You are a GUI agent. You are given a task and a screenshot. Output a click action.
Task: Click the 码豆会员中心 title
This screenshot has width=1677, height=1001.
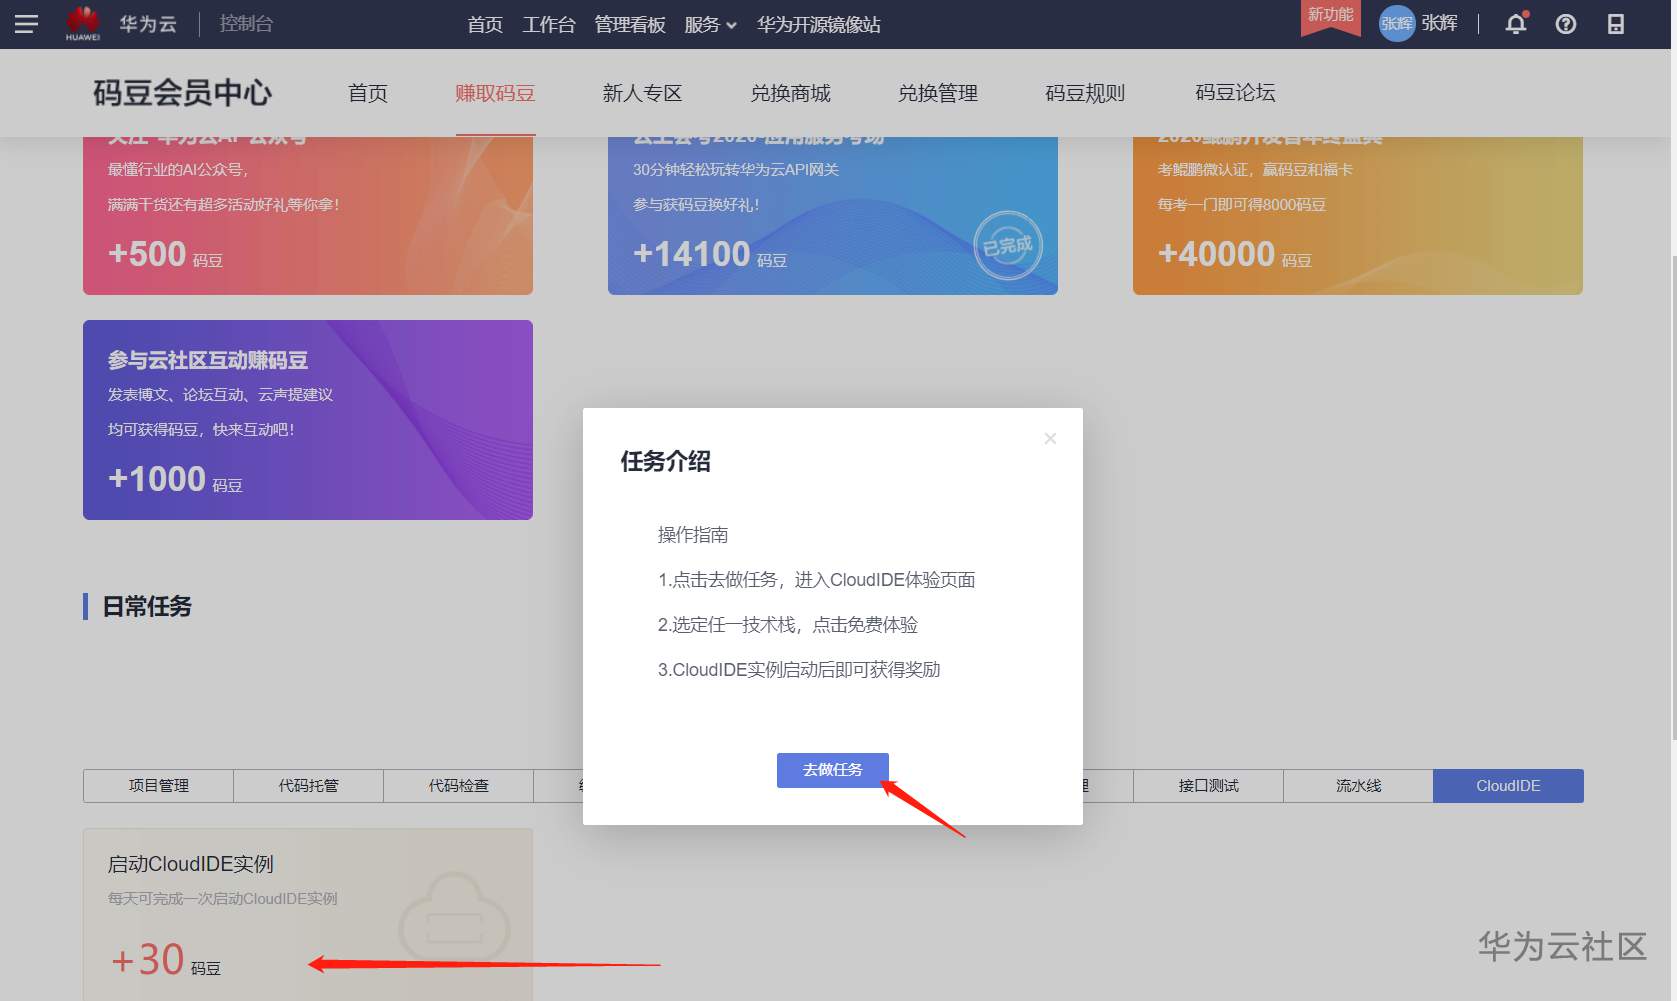[182, 93]
